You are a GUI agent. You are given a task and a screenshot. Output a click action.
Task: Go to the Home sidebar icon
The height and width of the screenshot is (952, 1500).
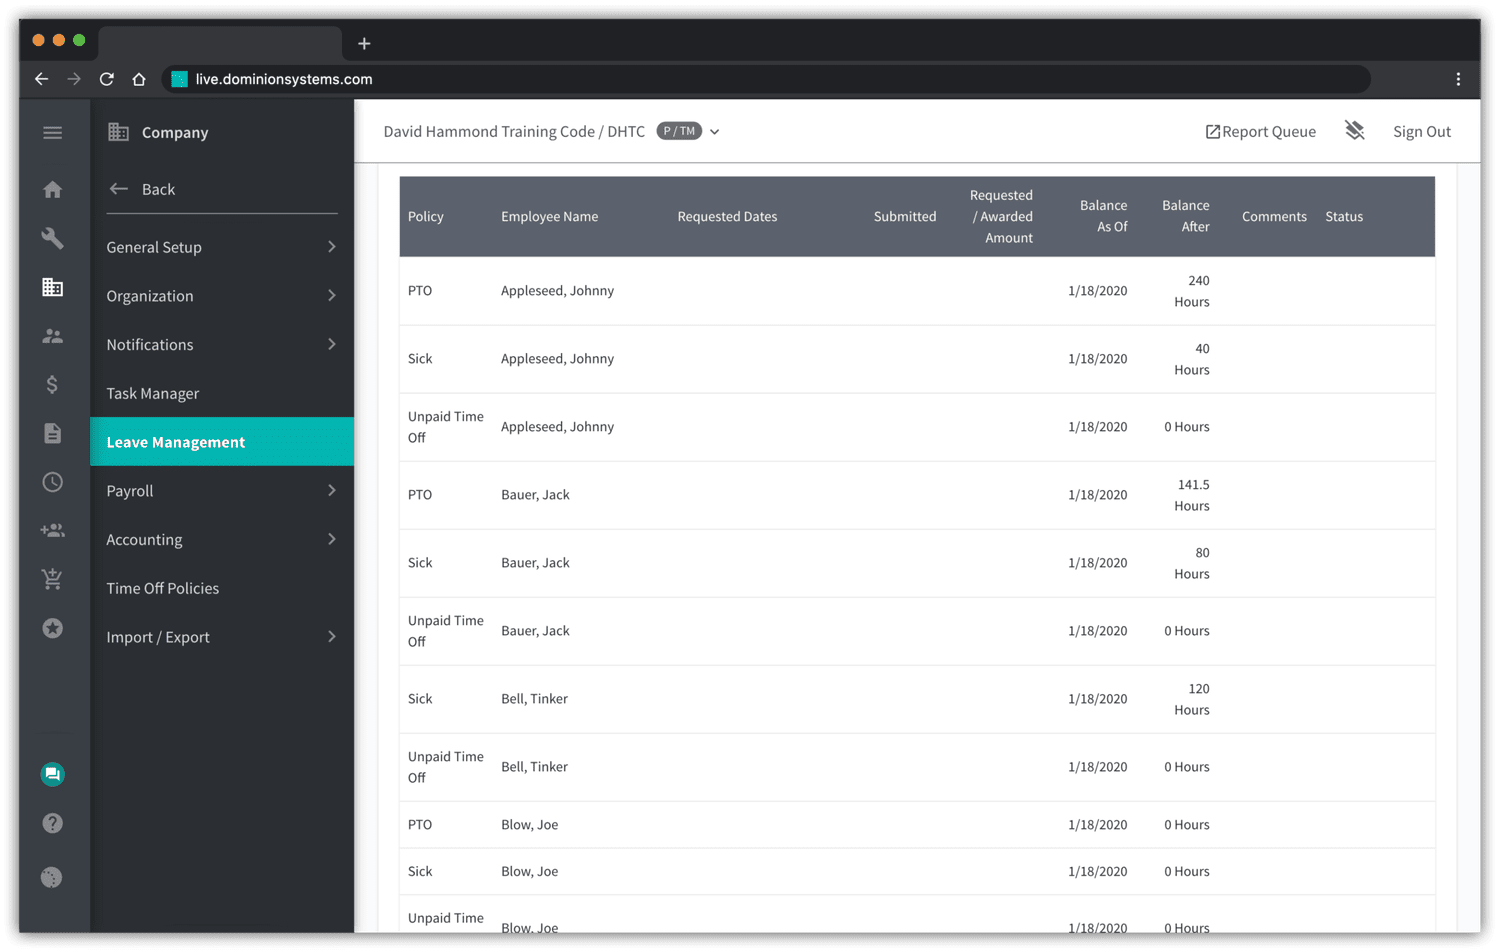pyautogui.click(x=53, y=190)
